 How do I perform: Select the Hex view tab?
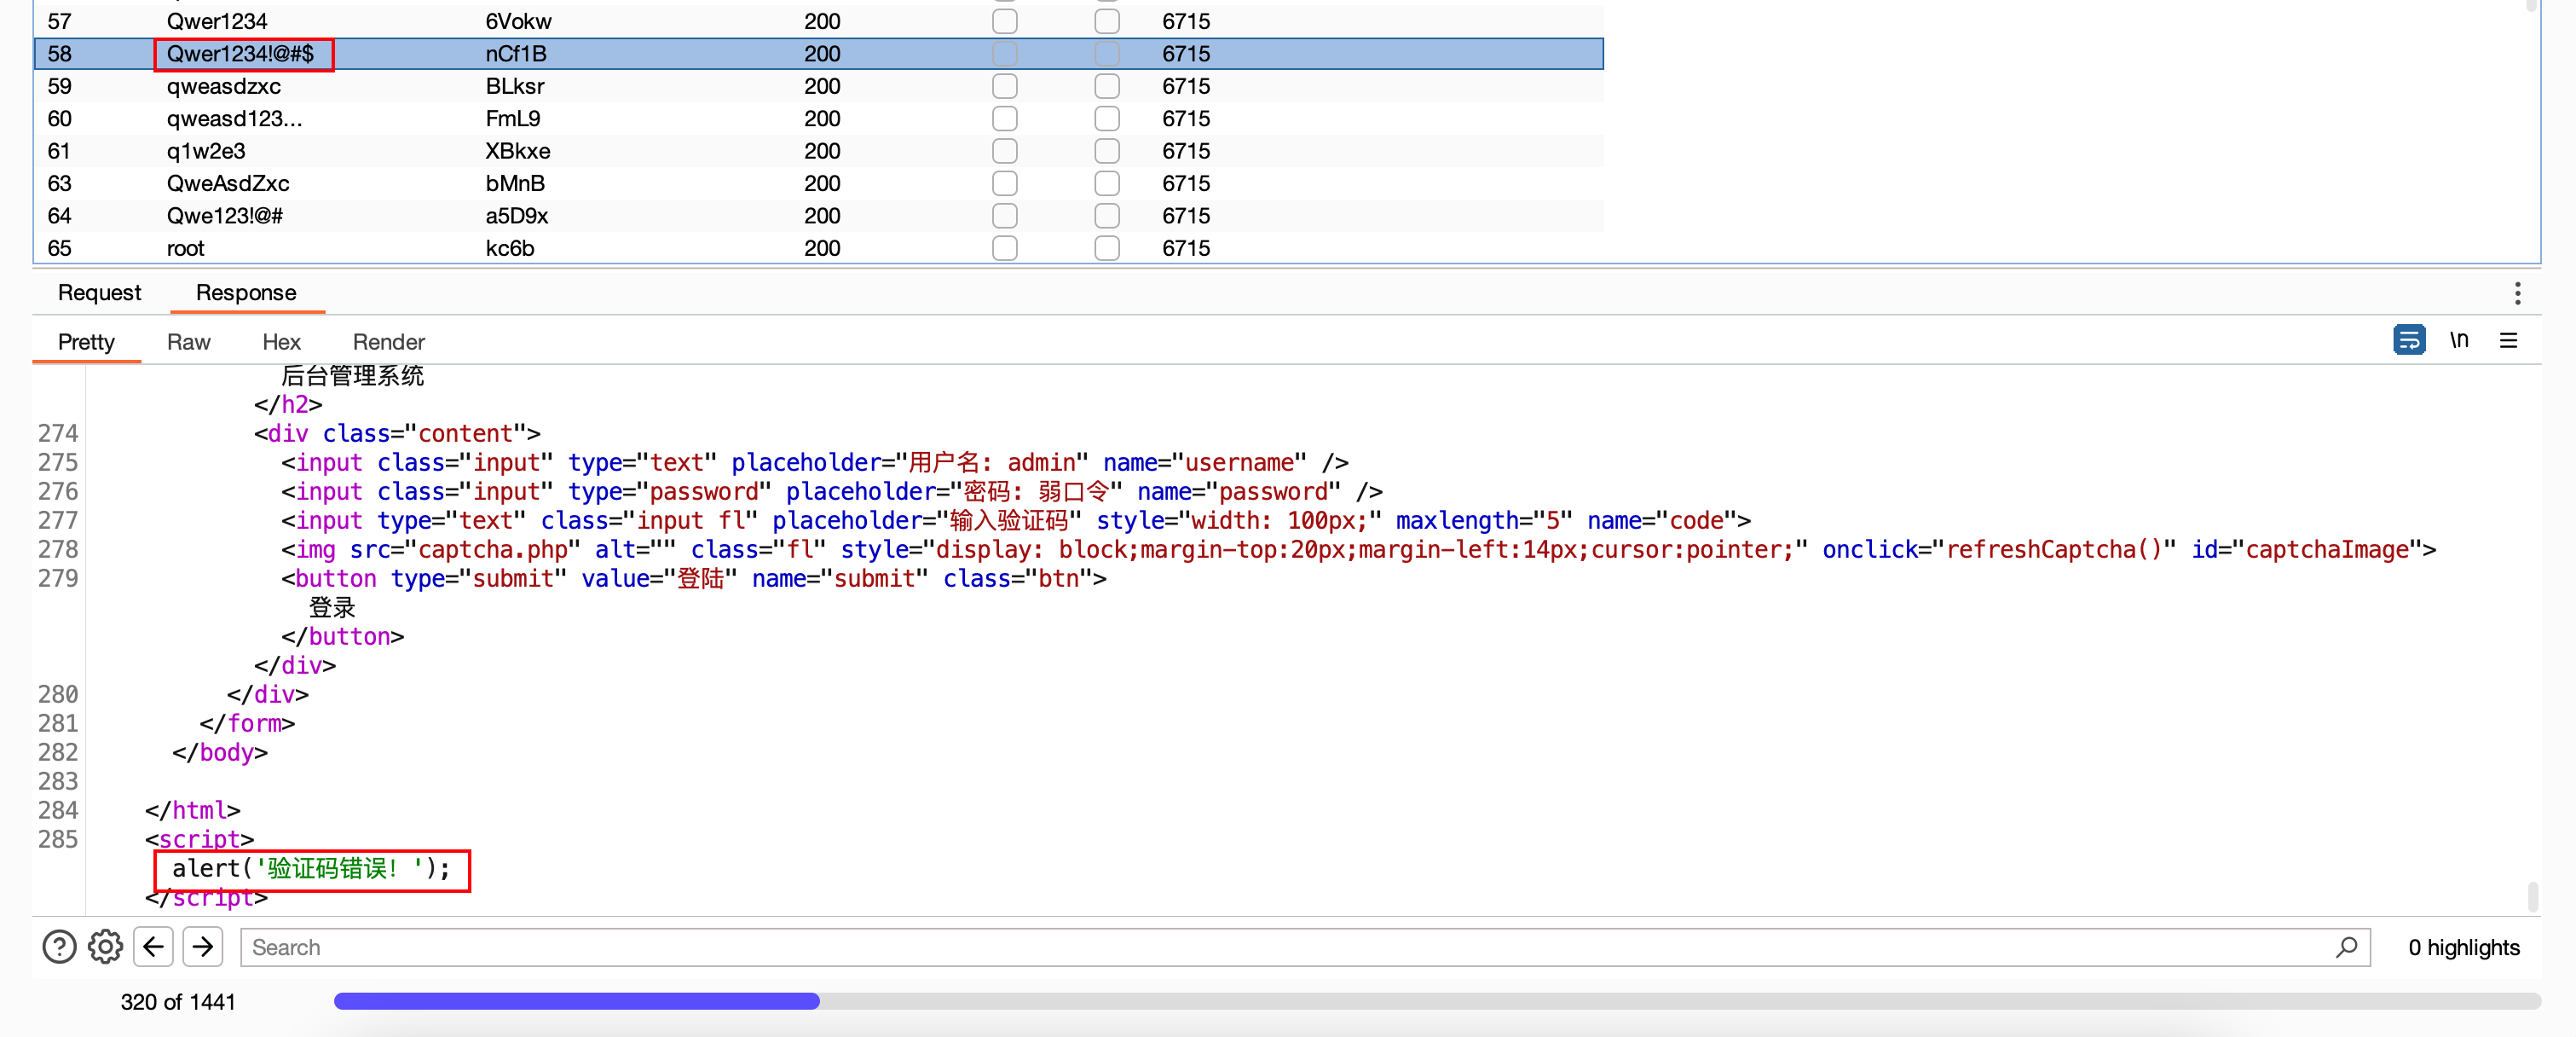[x=281, y=342]
